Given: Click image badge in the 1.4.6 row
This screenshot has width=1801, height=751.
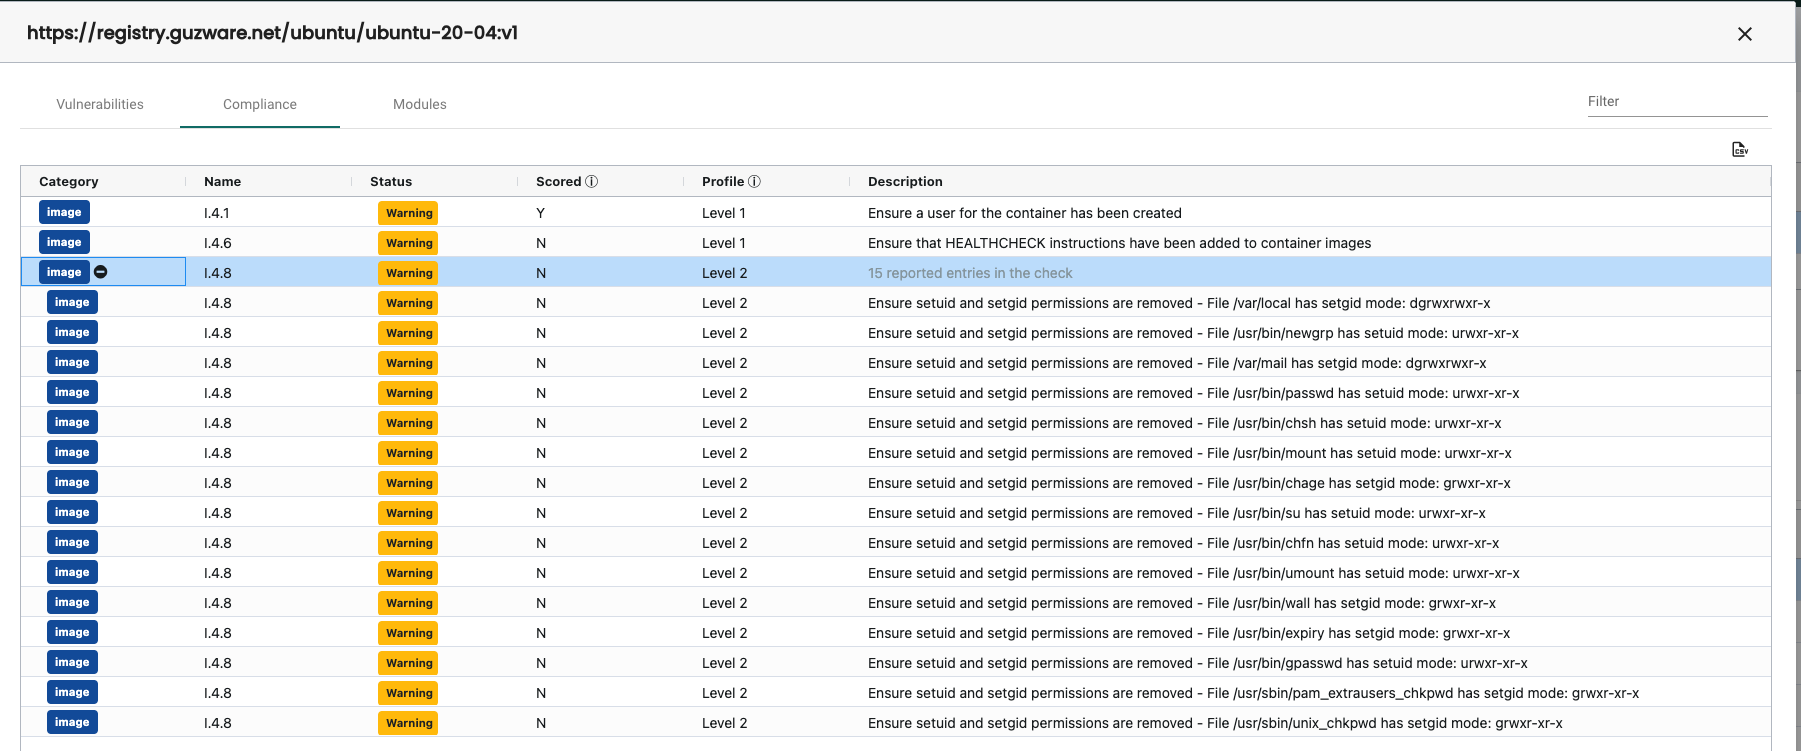Looking at the screenshot, I should (x=64, y=242).
